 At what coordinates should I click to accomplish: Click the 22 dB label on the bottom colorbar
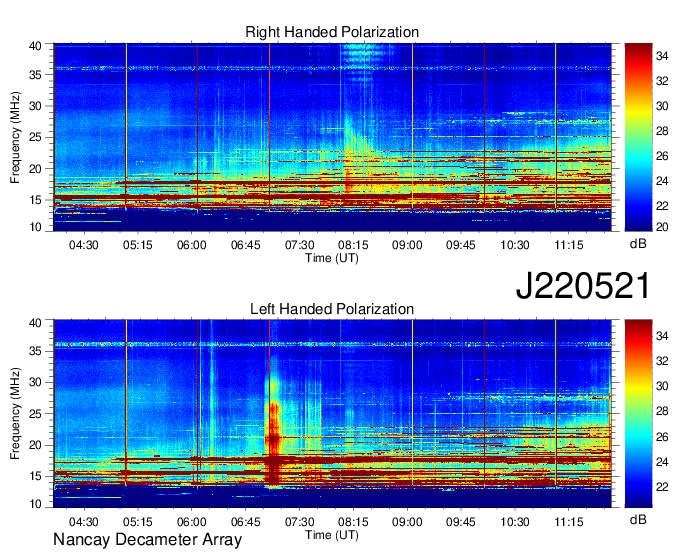pos(662,487)
